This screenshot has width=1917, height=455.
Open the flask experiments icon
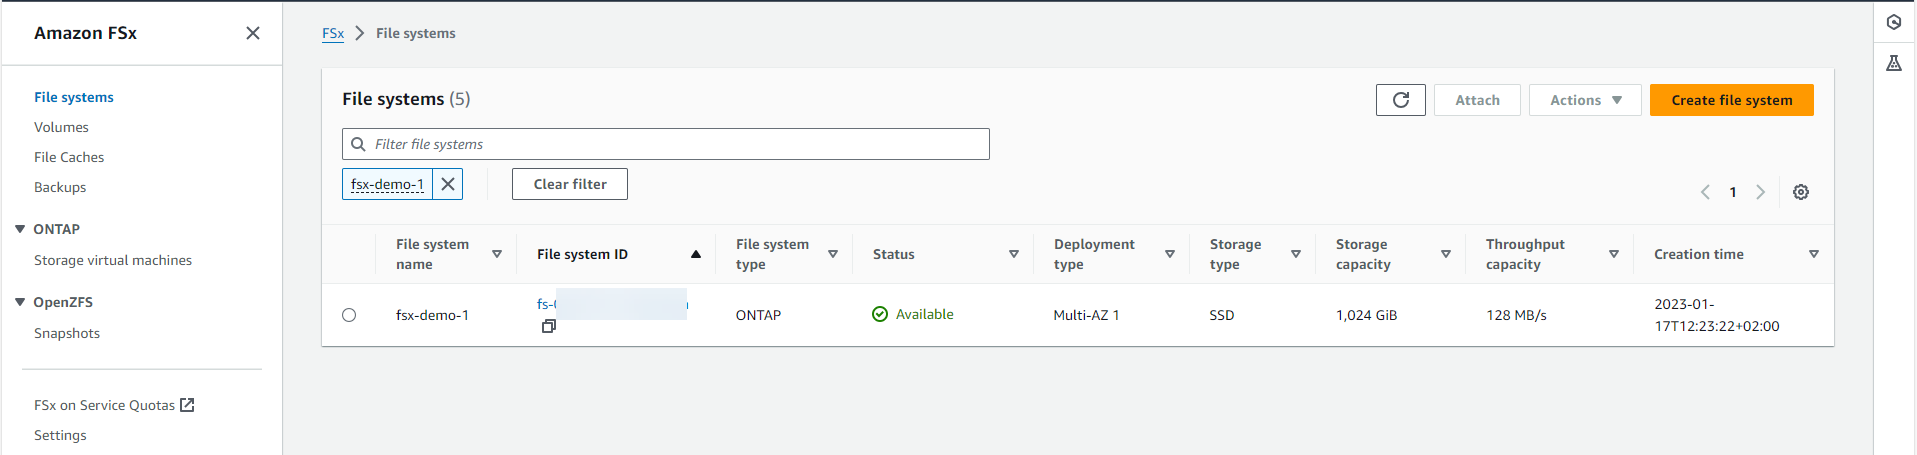coord(1894,63)
